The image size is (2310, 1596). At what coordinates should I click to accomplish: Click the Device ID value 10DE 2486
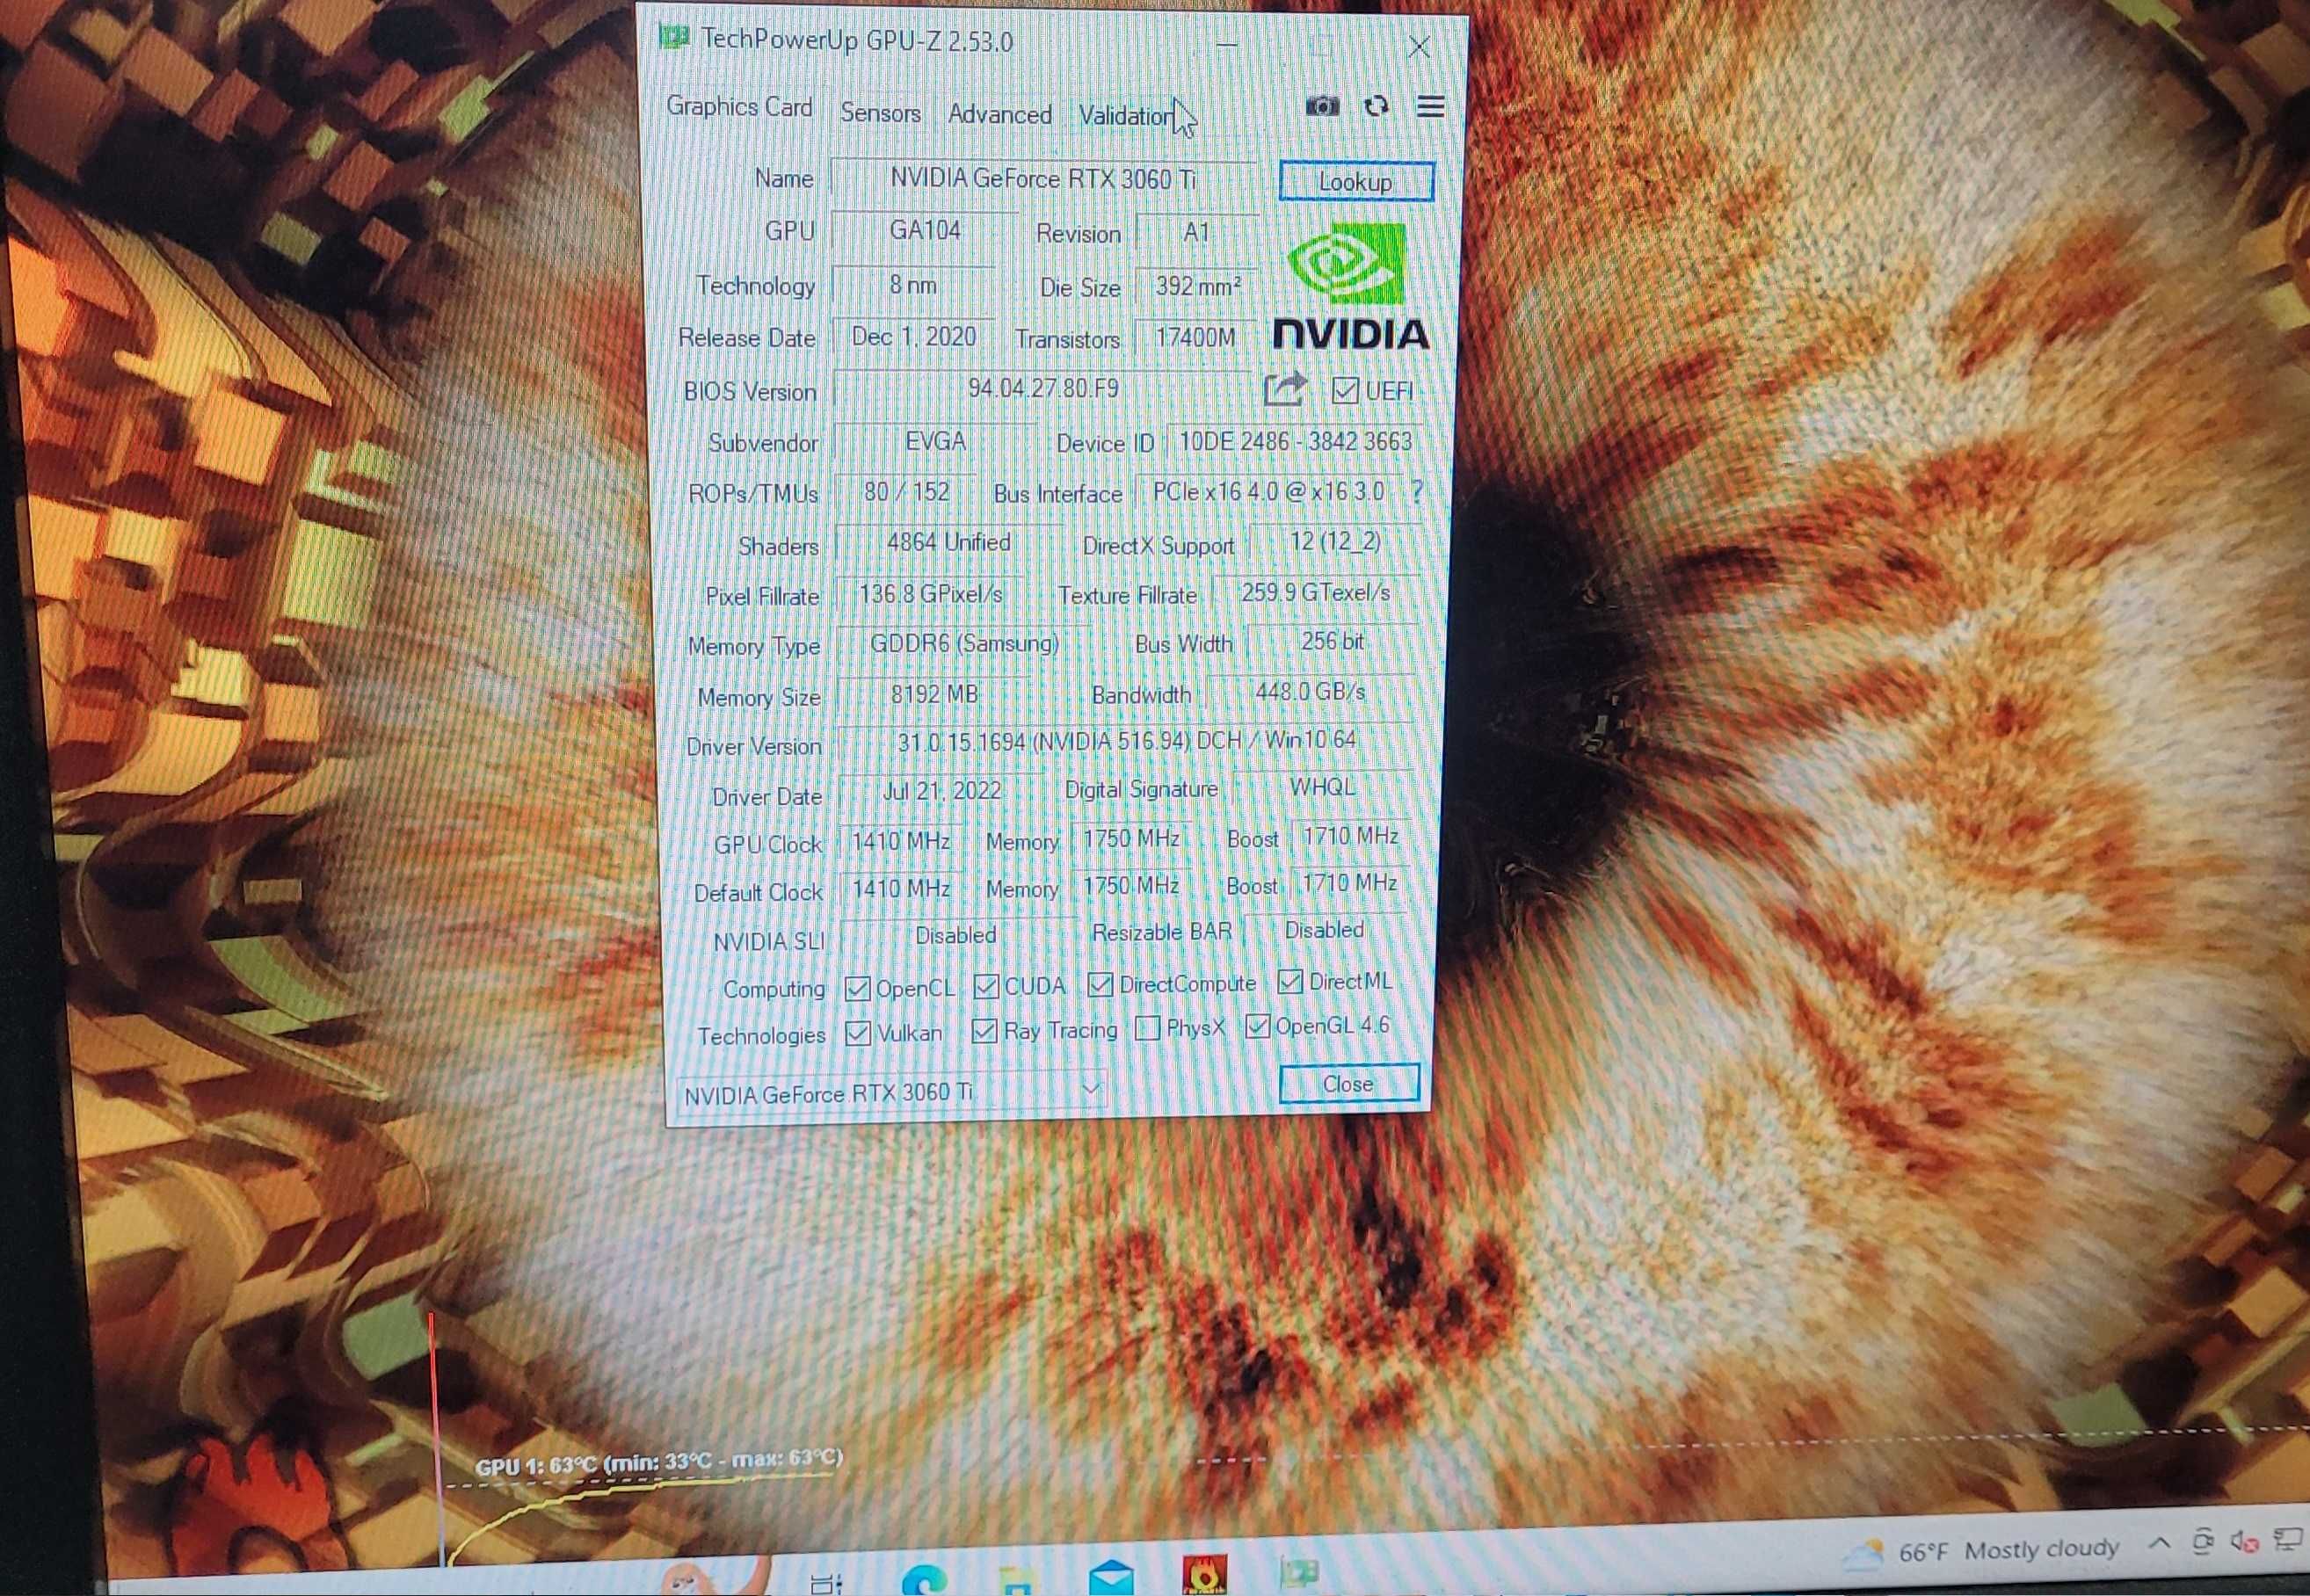(x=1295, y=441)
